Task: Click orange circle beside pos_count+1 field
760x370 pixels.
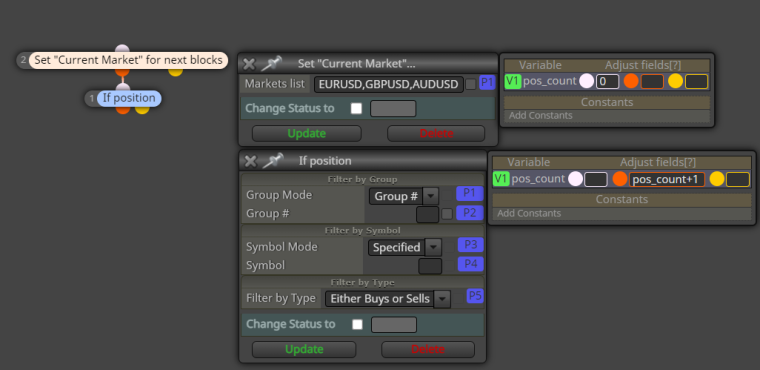Action: (x=620, y=179)
